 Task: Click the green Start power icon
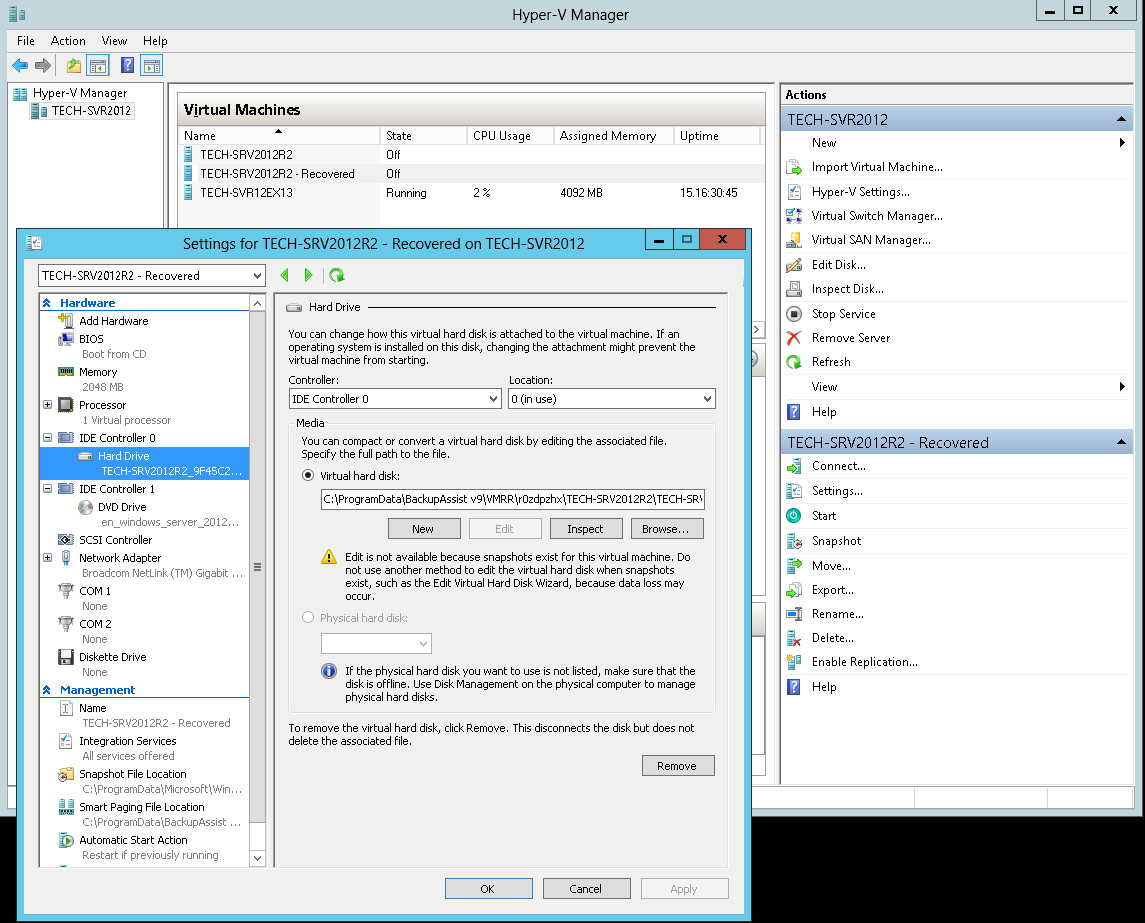[x=794, y=516]
